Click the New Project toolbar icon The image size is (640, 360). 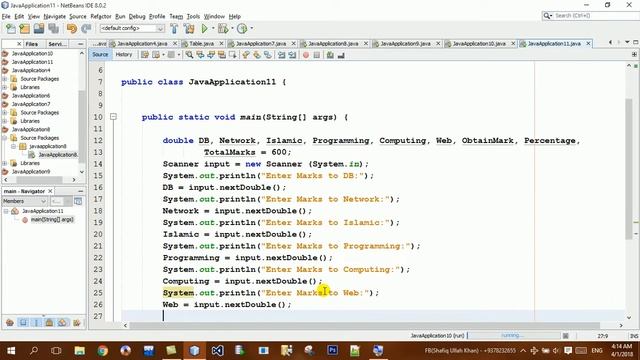pyautogui.click(x=24, y=29)
